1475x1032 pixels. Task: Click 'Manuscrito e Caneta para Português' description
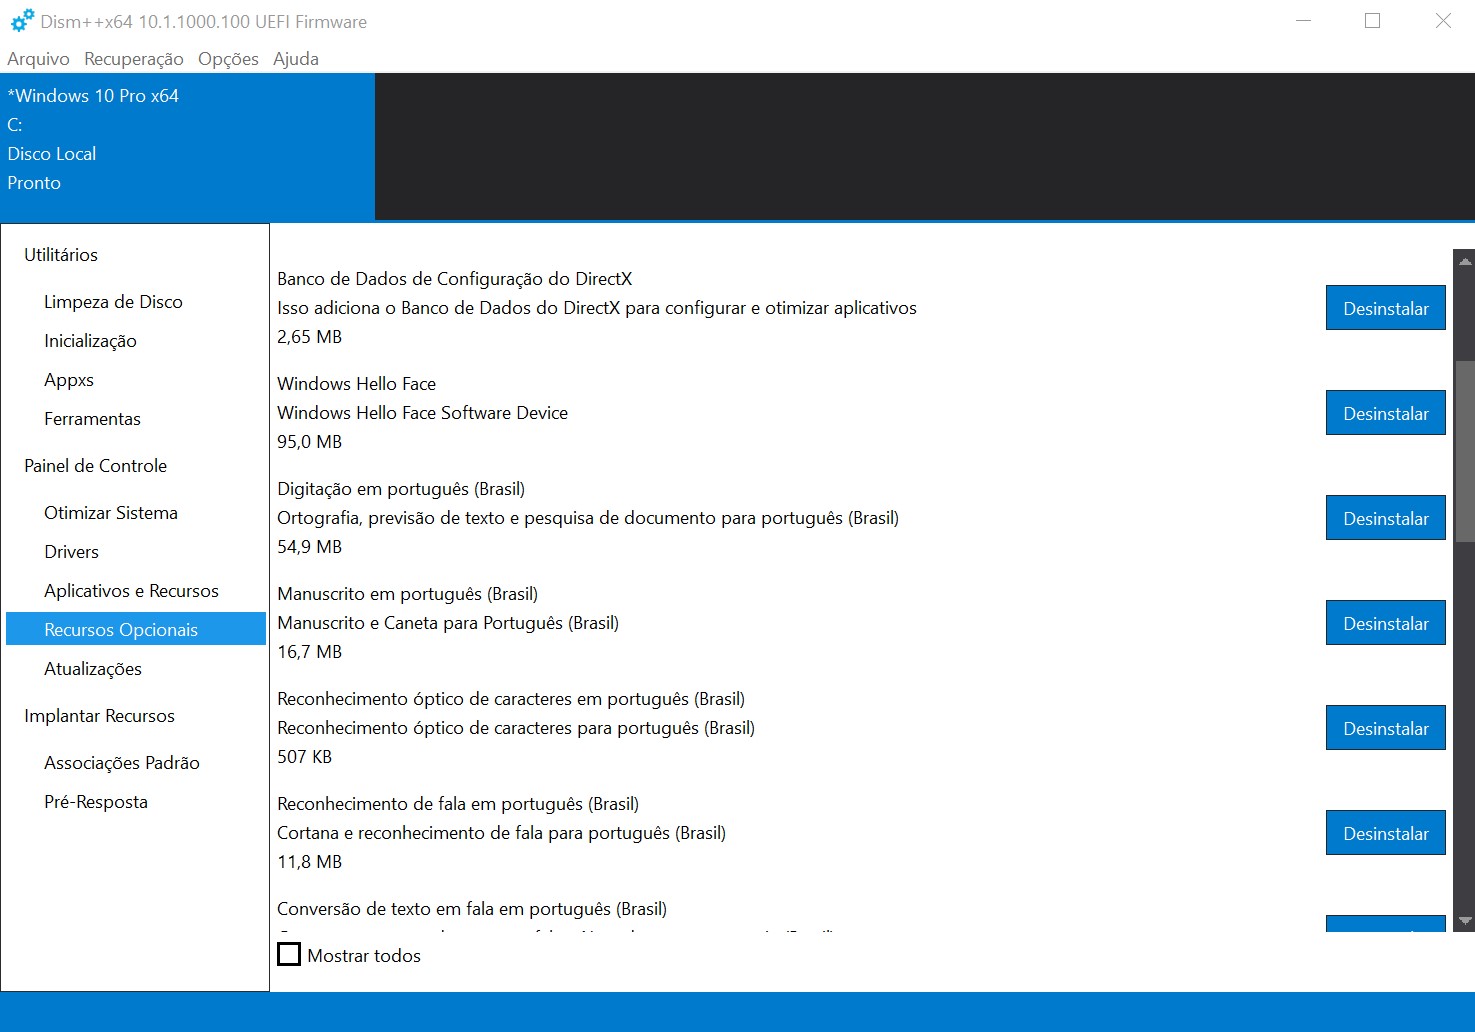(448, 623)
